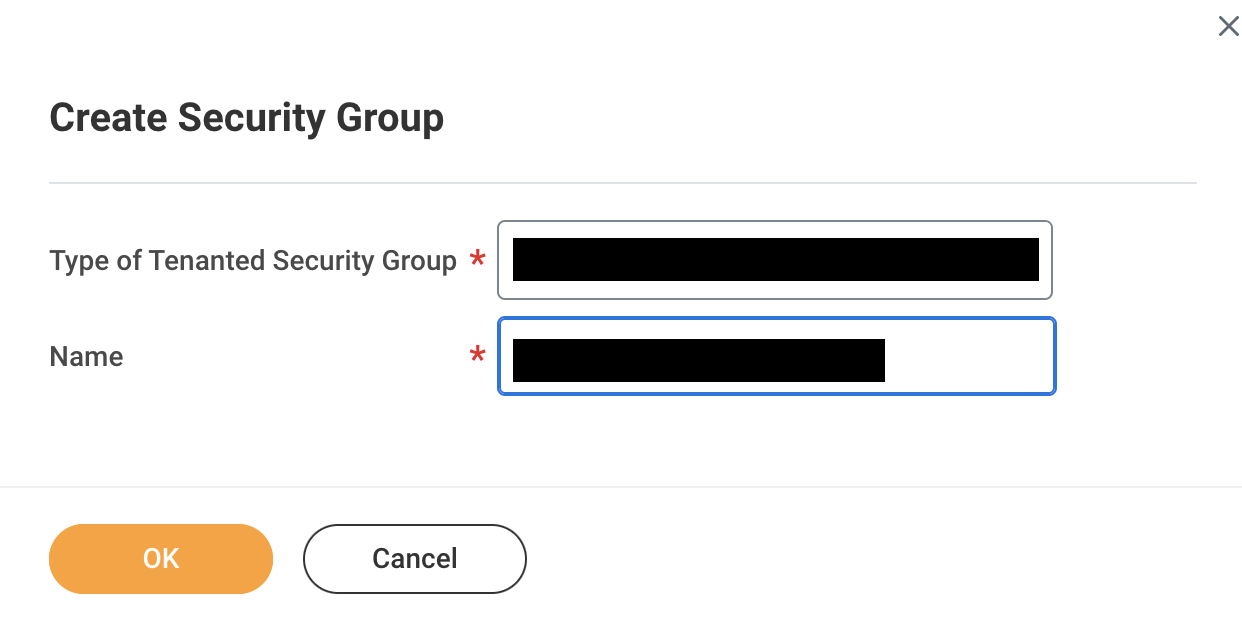Open the Type of Tenanted Security Group dropdown
The image size is (1242, 626).
(775, 260)
